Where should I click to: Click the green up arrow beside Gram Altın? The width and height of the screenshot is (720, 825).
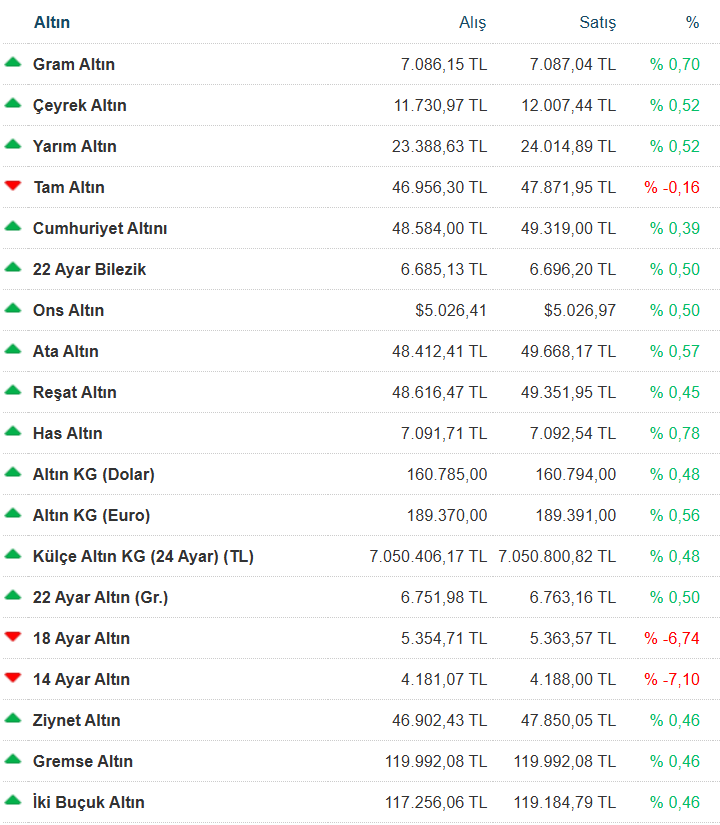(x=13, y=62)
